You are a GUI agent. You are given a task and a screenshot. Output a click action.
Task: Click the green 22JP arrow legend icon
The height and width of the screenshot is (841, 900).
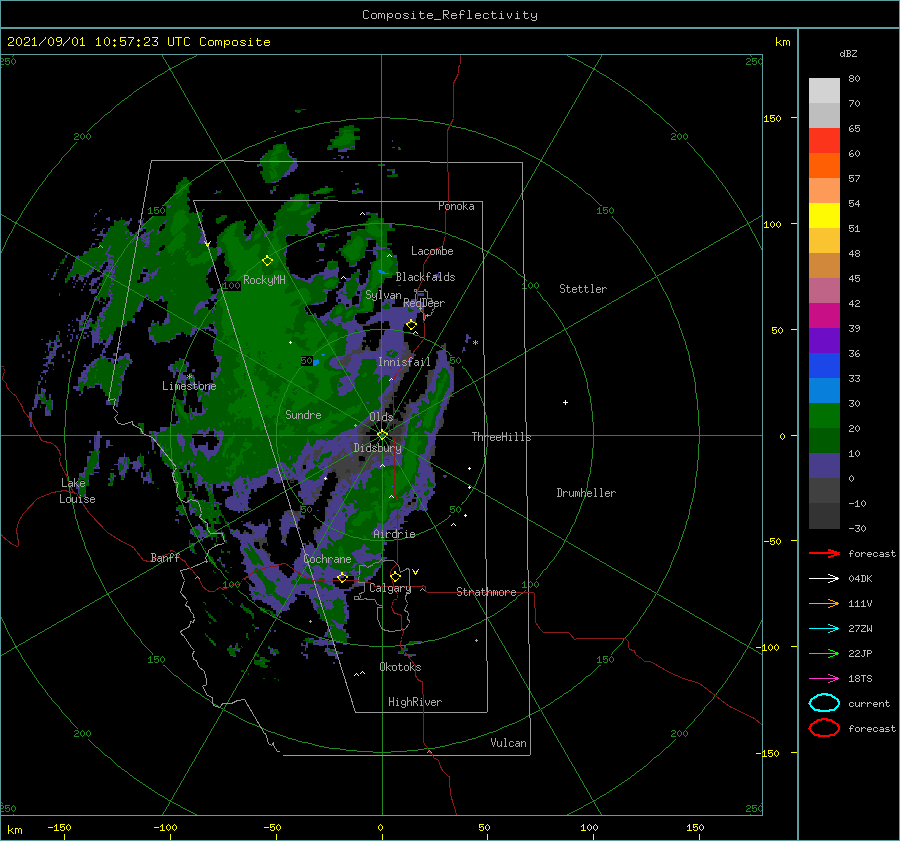point(824,653)
